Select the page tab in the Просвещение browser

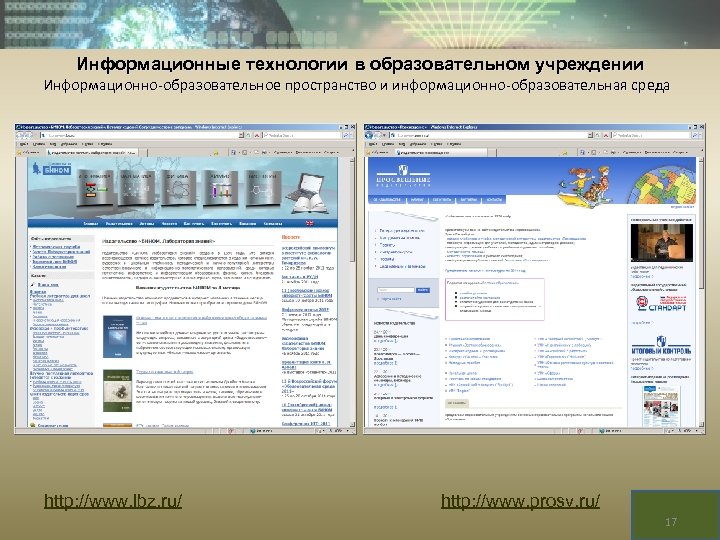pos(441,152)
